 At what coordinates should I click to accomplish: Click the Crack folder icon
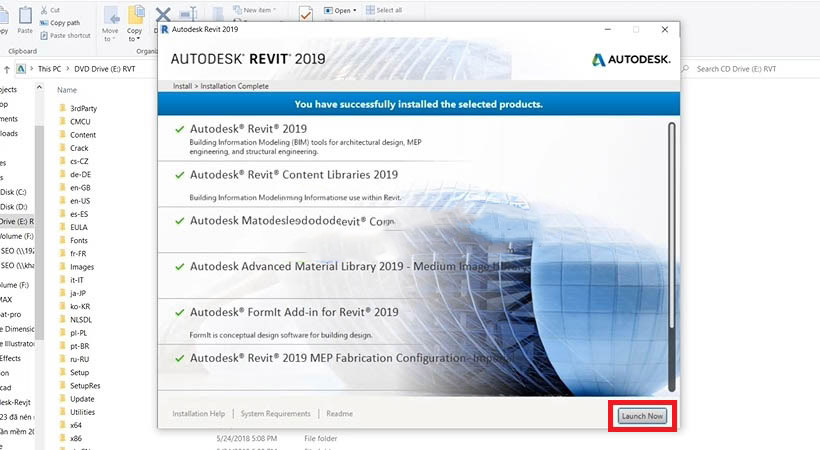(62, 148)
